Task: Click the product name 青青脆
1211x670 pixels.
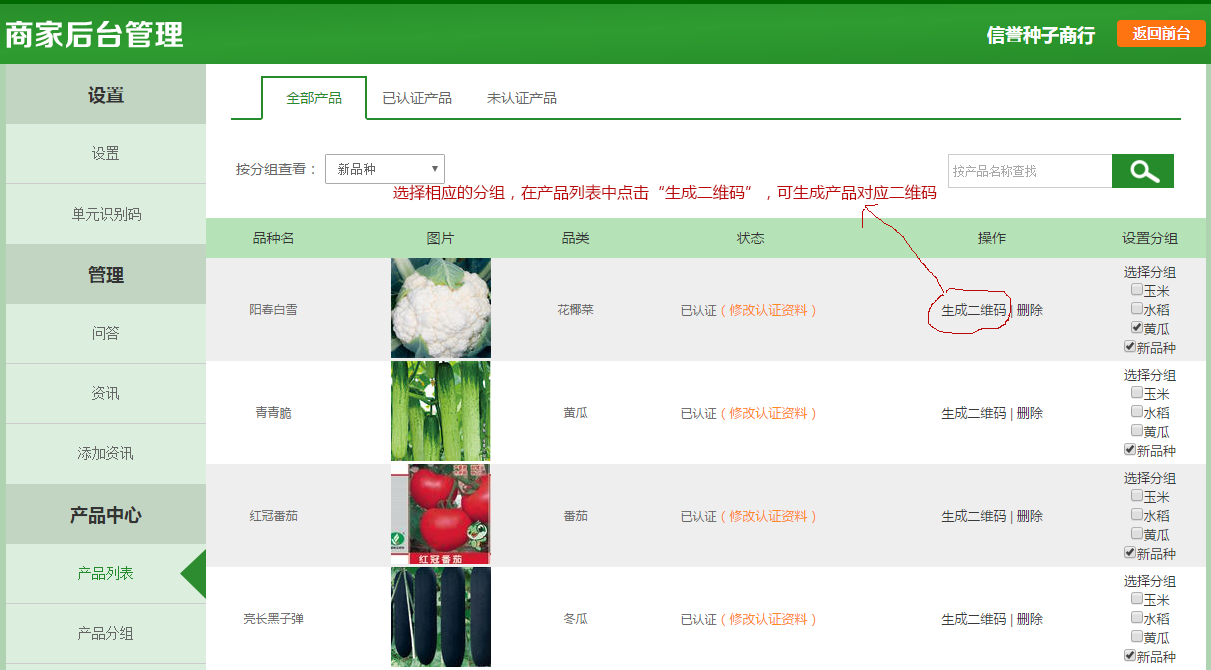Action: click(x=273, y=413)
